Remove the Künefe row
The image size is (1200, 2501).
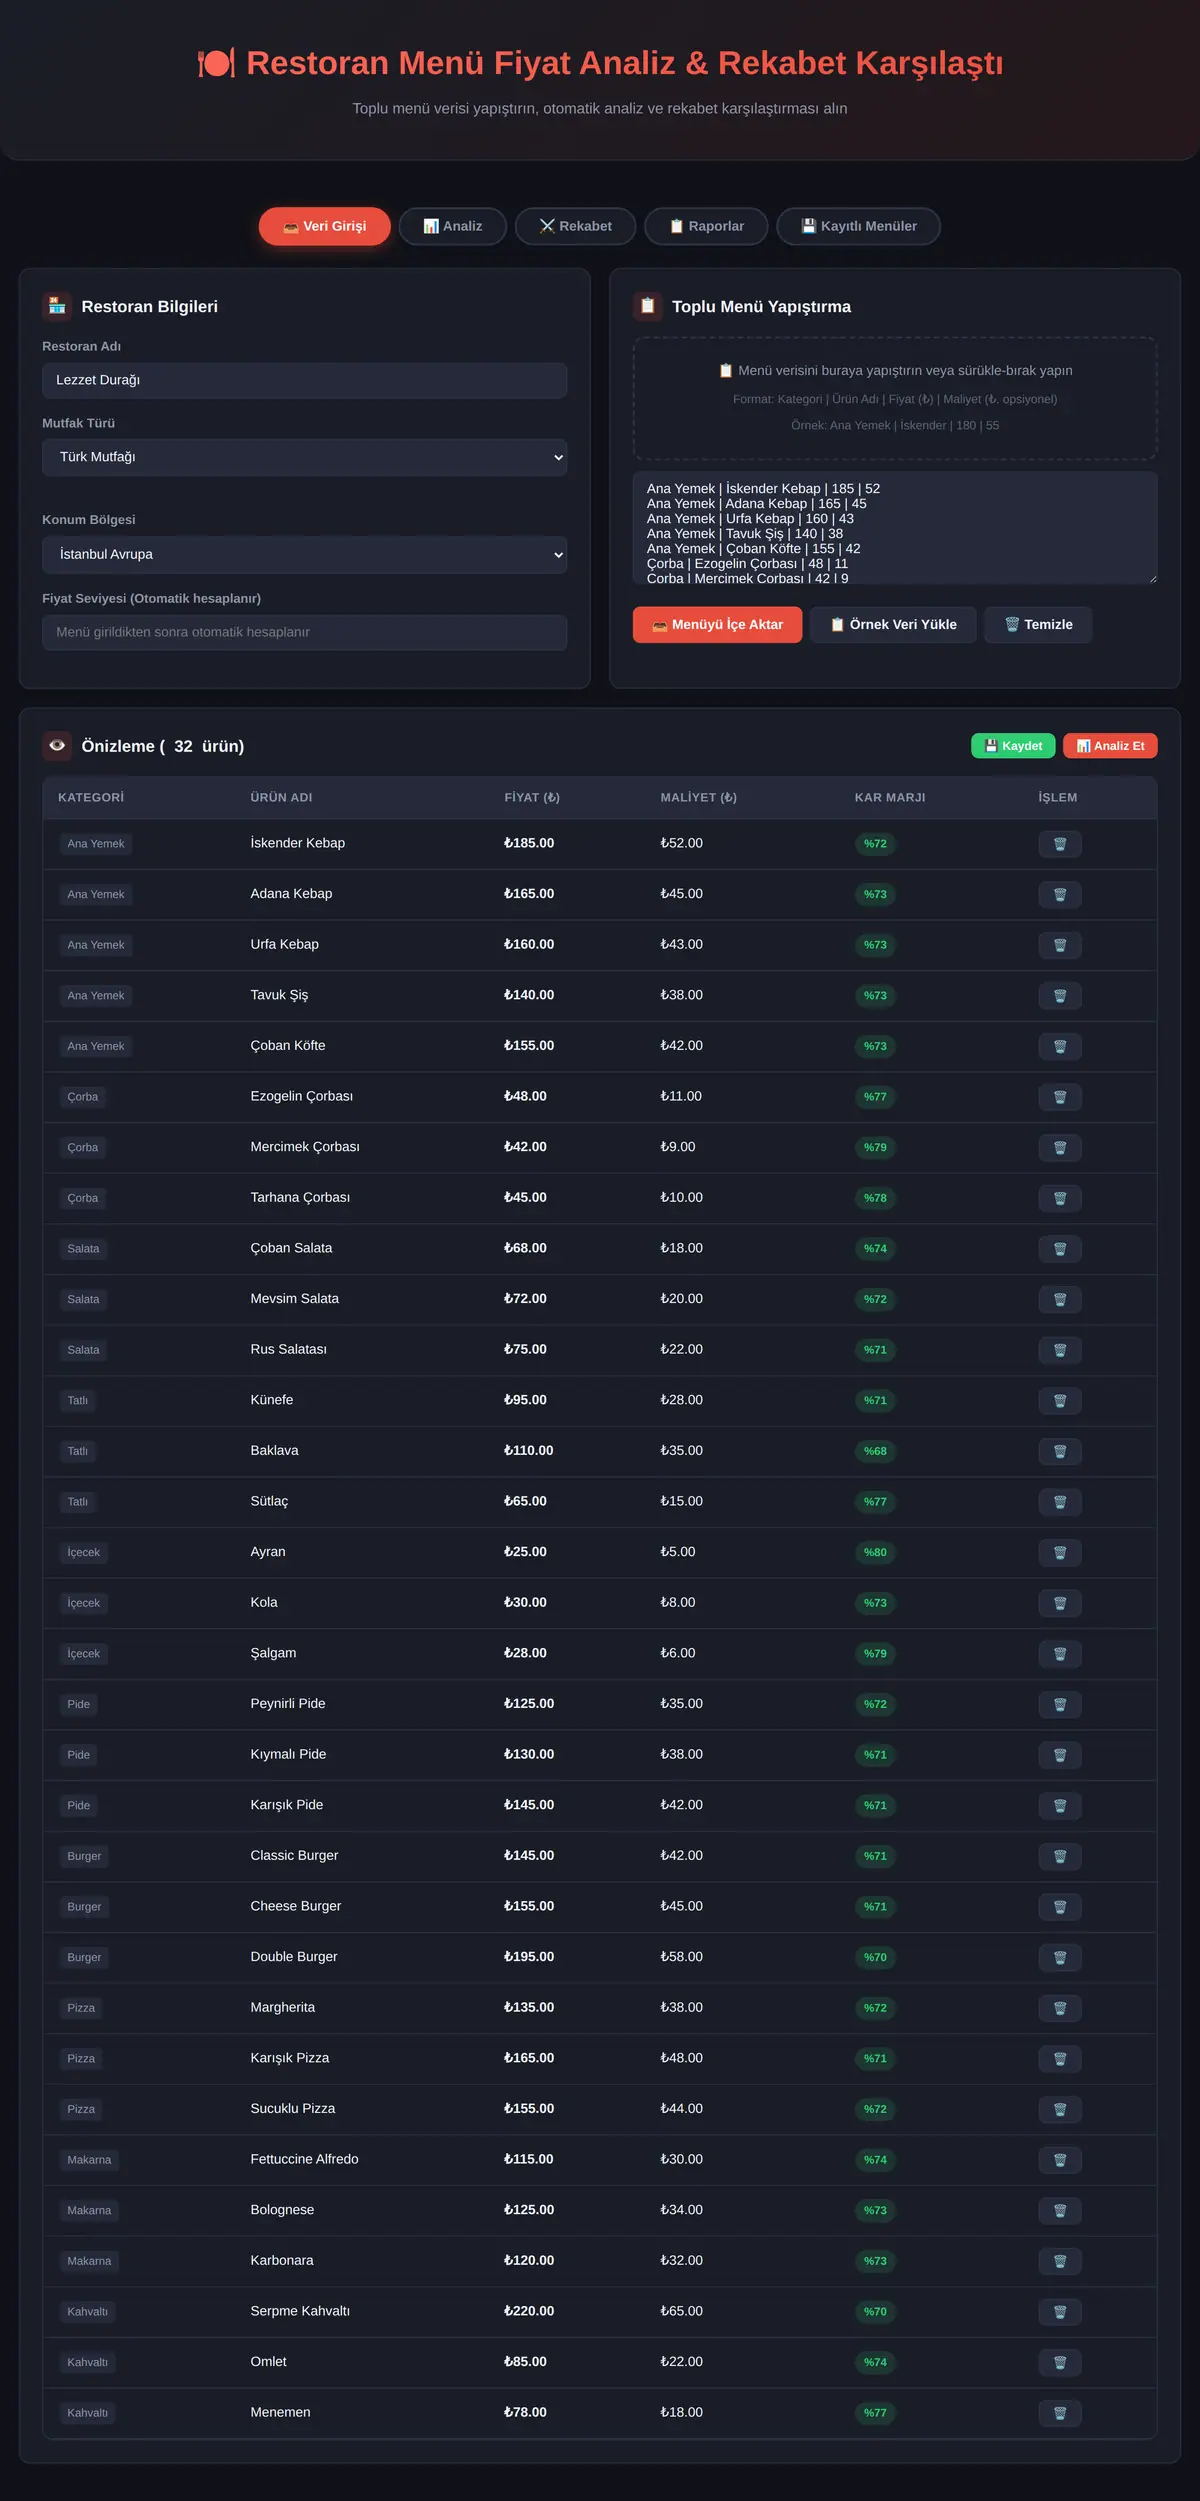(x=1059, y=1400)
